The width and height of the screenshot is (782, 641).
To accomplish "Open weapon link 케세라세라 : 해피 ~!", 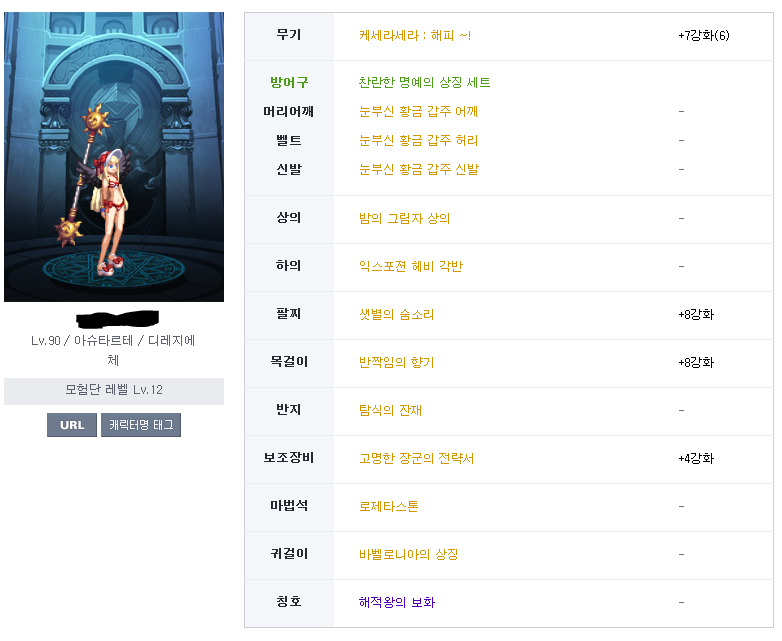I will coord(415,35).
